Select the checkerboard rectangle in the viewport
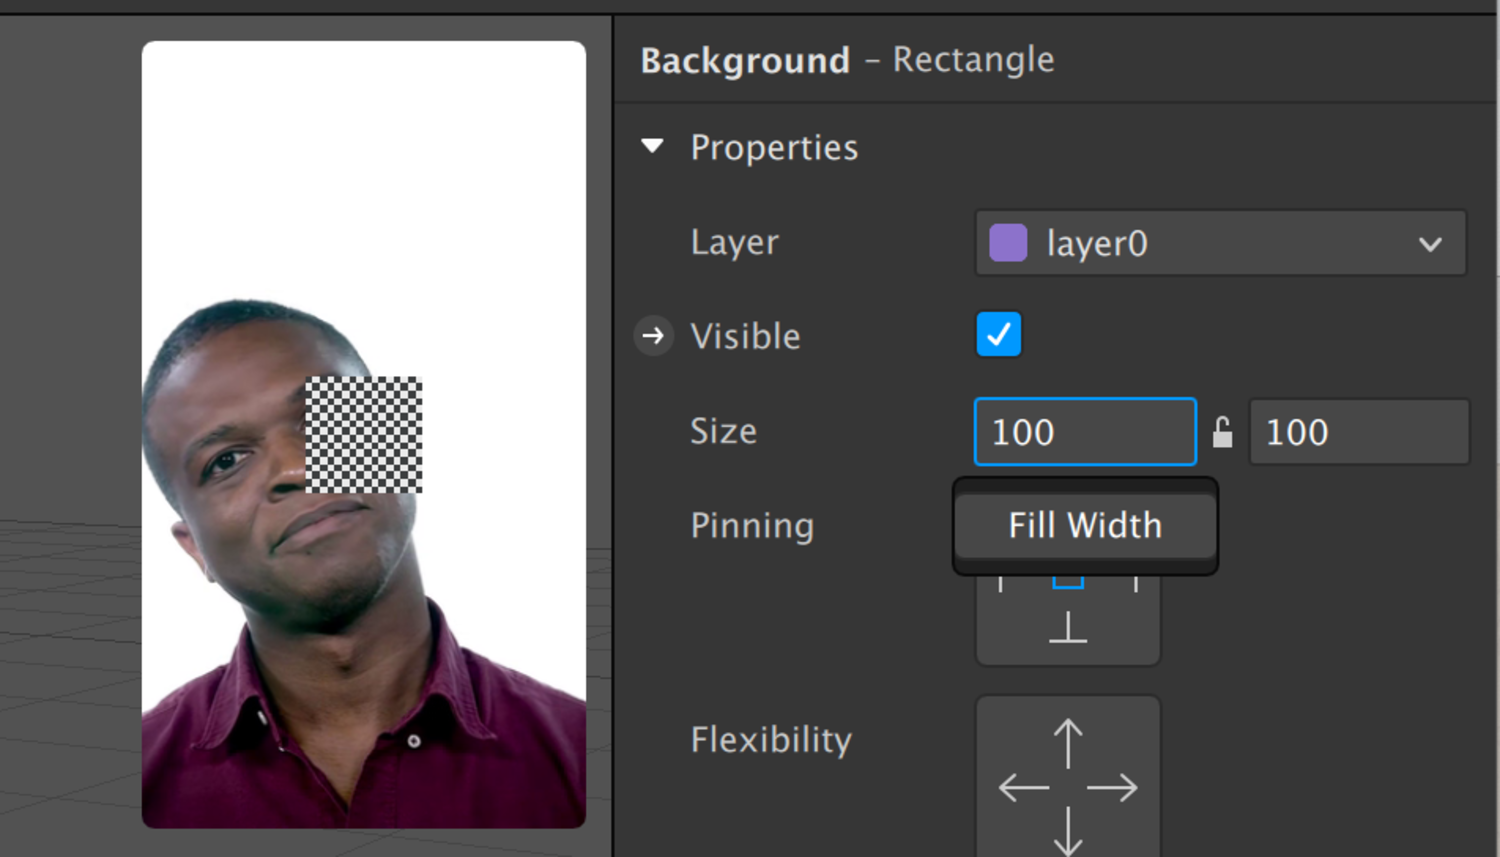Image resolution: width=1500 pixels, height=857 pixels. click(364, 435)
